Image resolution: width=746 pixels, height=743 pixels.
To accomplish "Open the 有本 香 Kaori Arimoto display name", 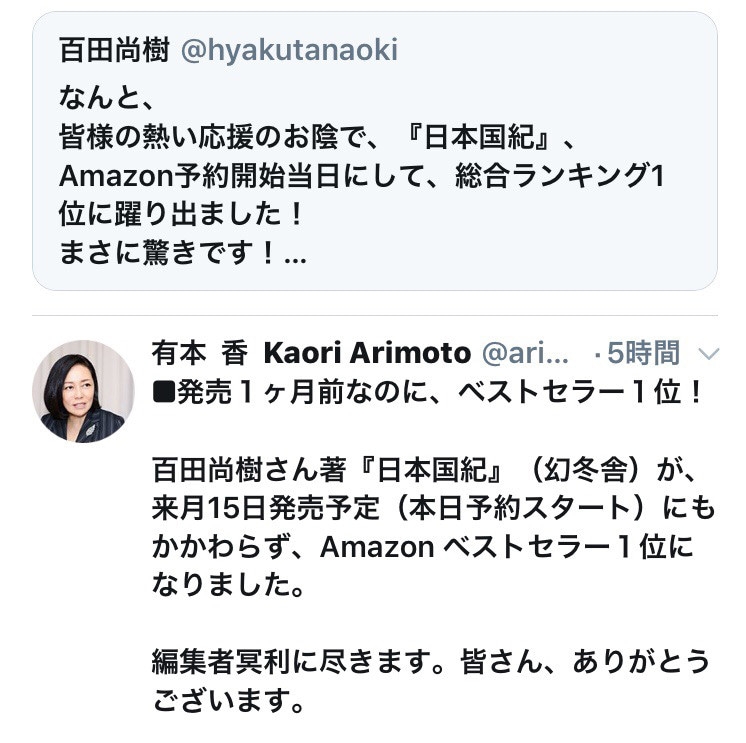I will point(310,353).
